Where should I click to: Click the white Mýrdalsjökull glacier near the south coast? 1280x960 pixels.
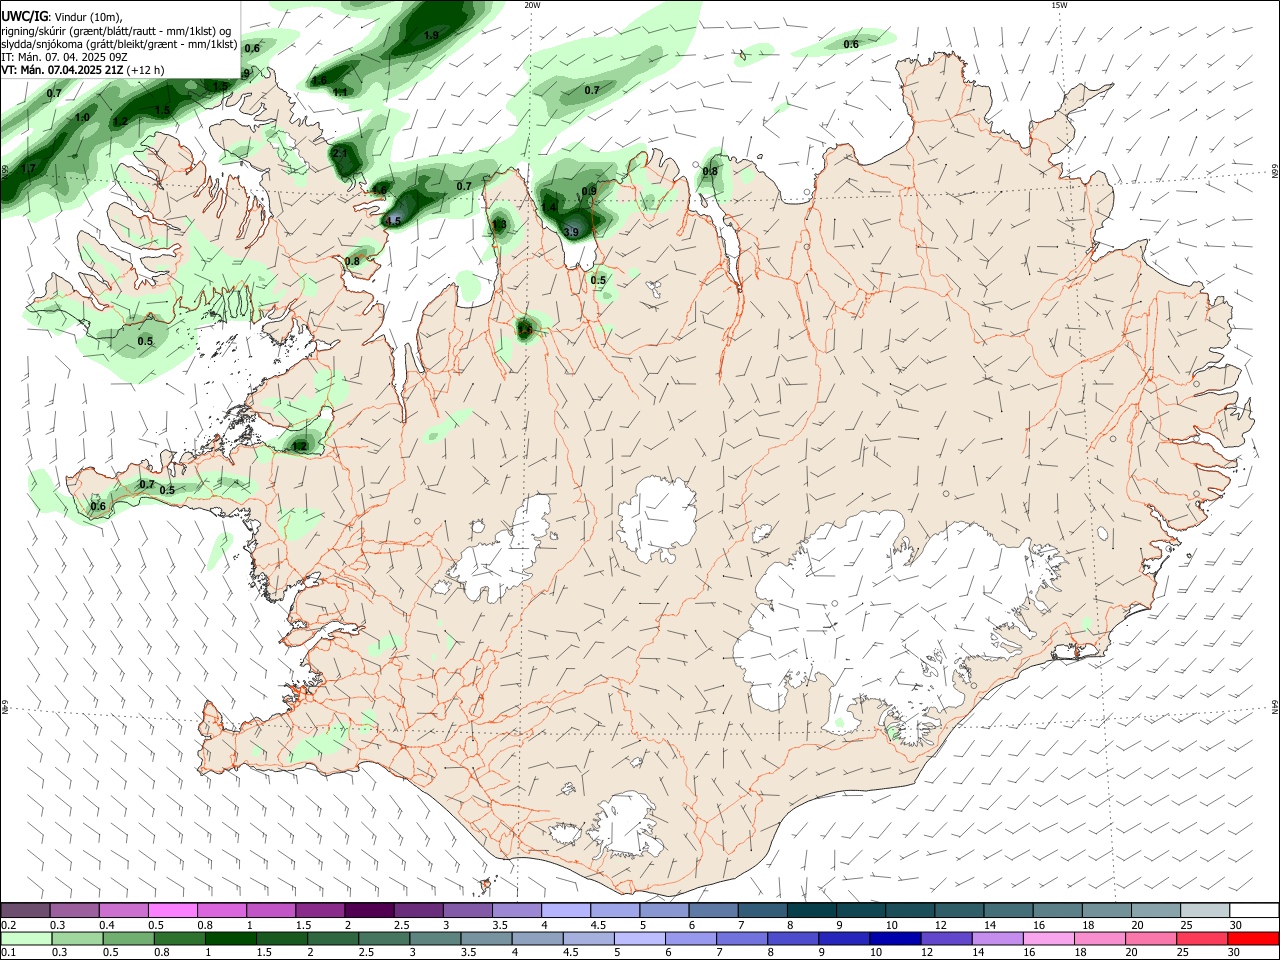pyautogui.click(x=627, y=826)
